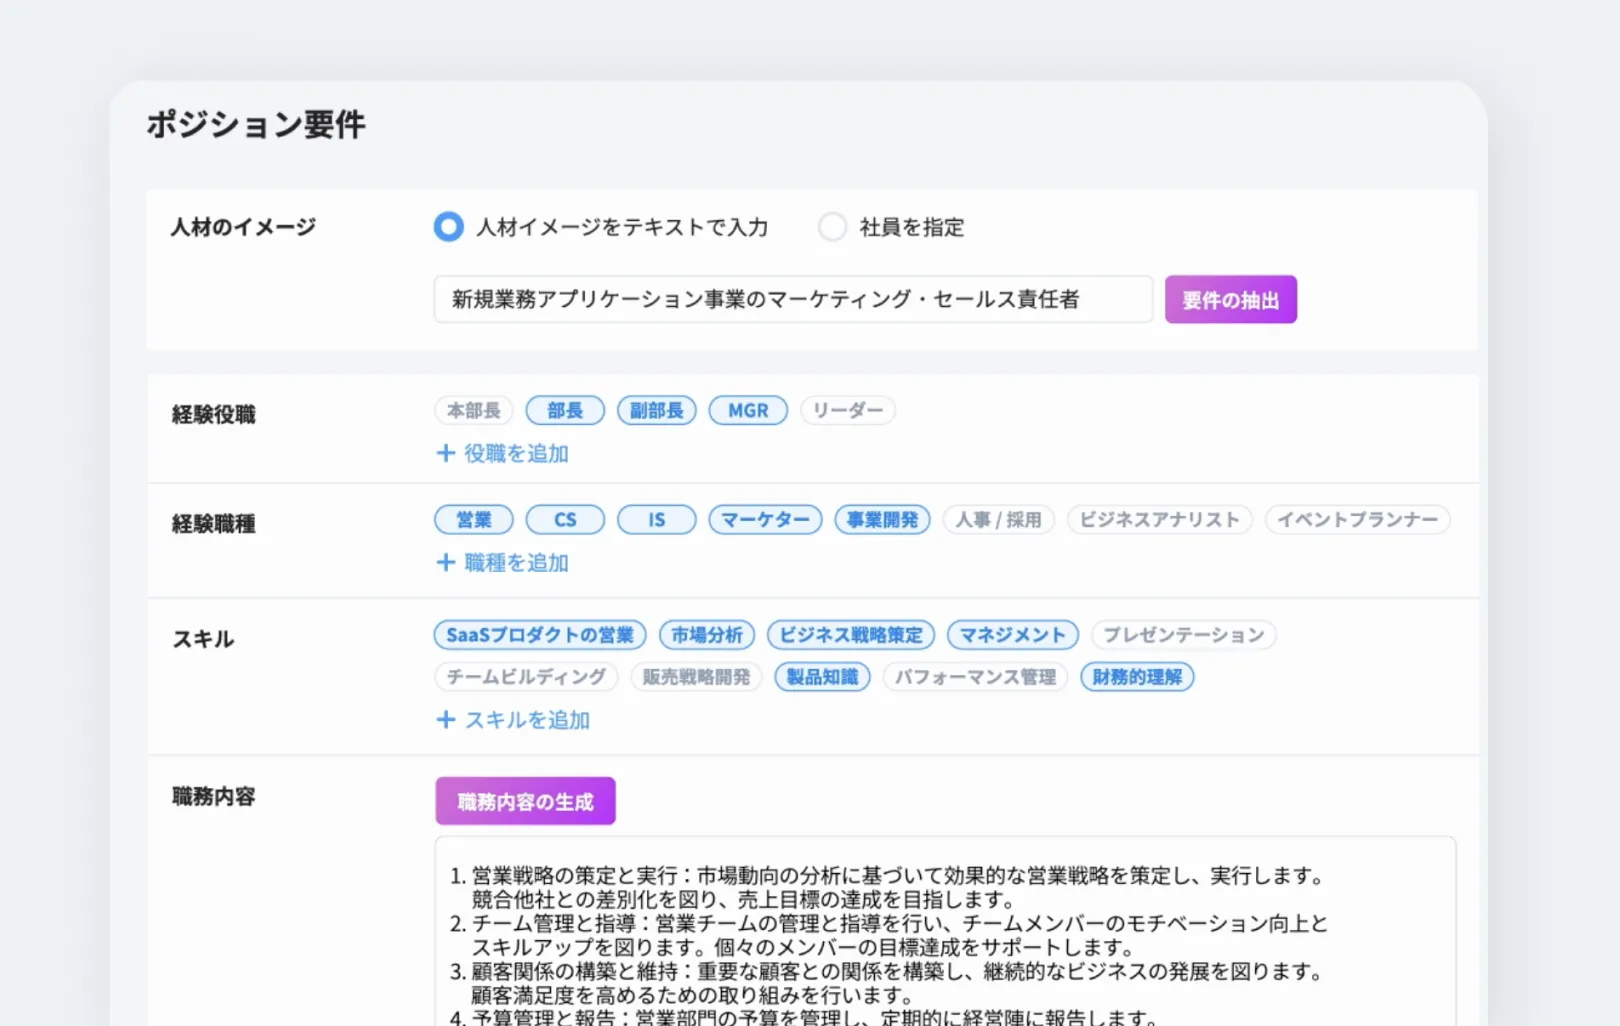The image size is (1620, 1026).
Task: Select the 社員を指定 radio option
Action: (833, 227)
